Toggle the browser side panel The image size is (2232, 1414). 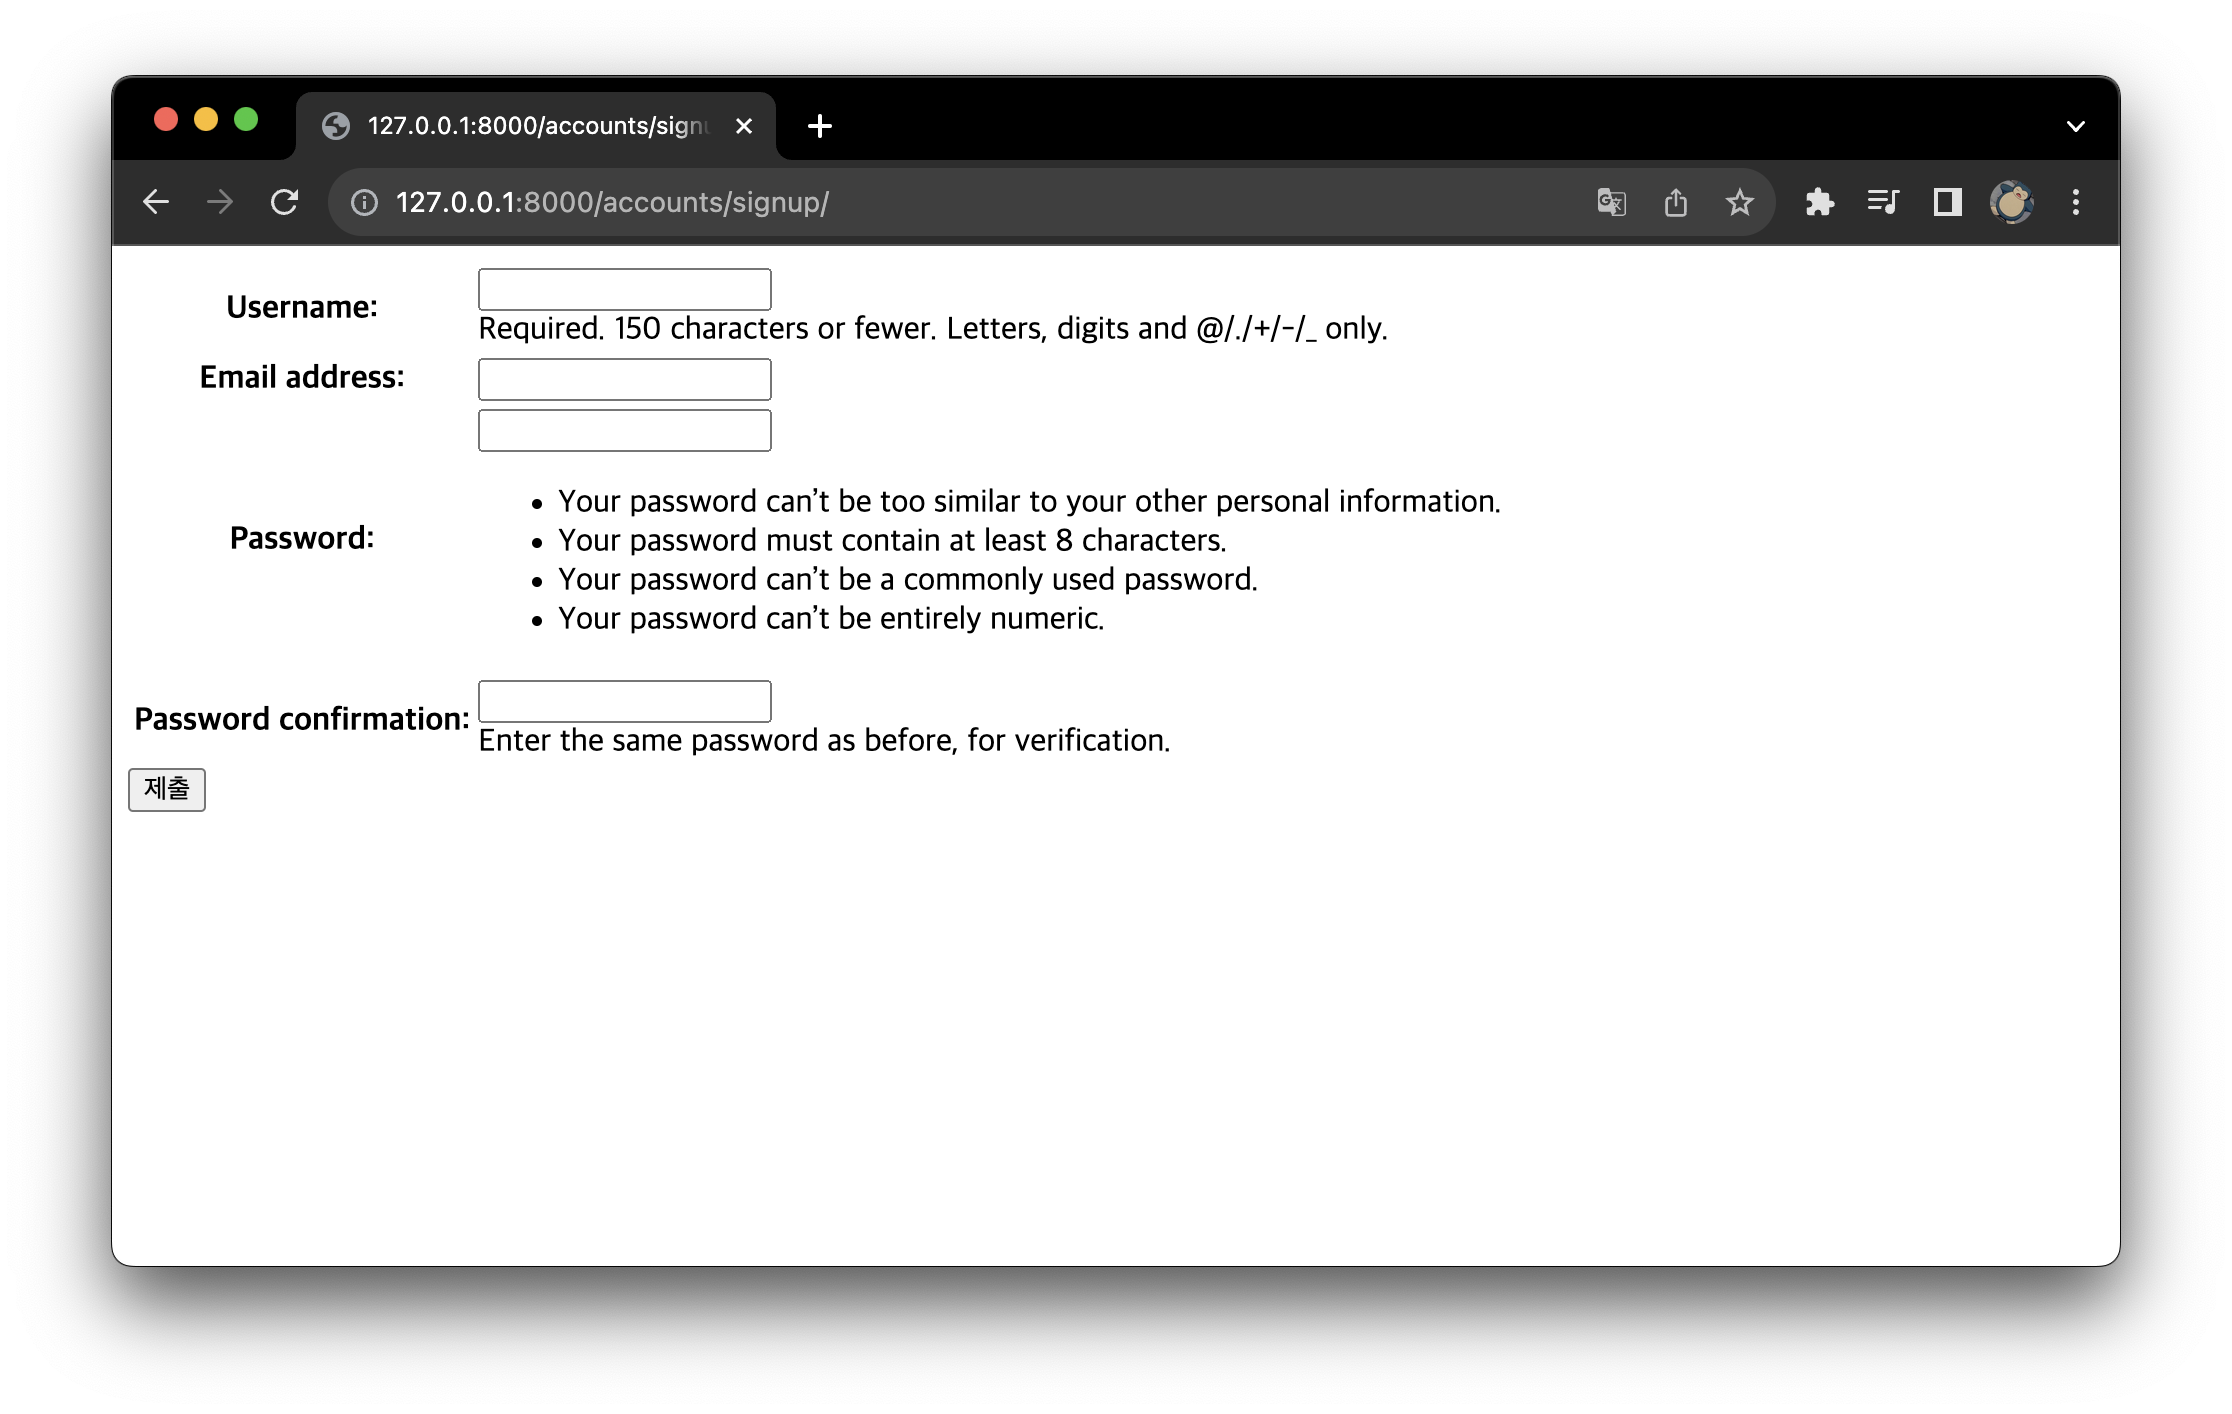(x=1947, y=203)
